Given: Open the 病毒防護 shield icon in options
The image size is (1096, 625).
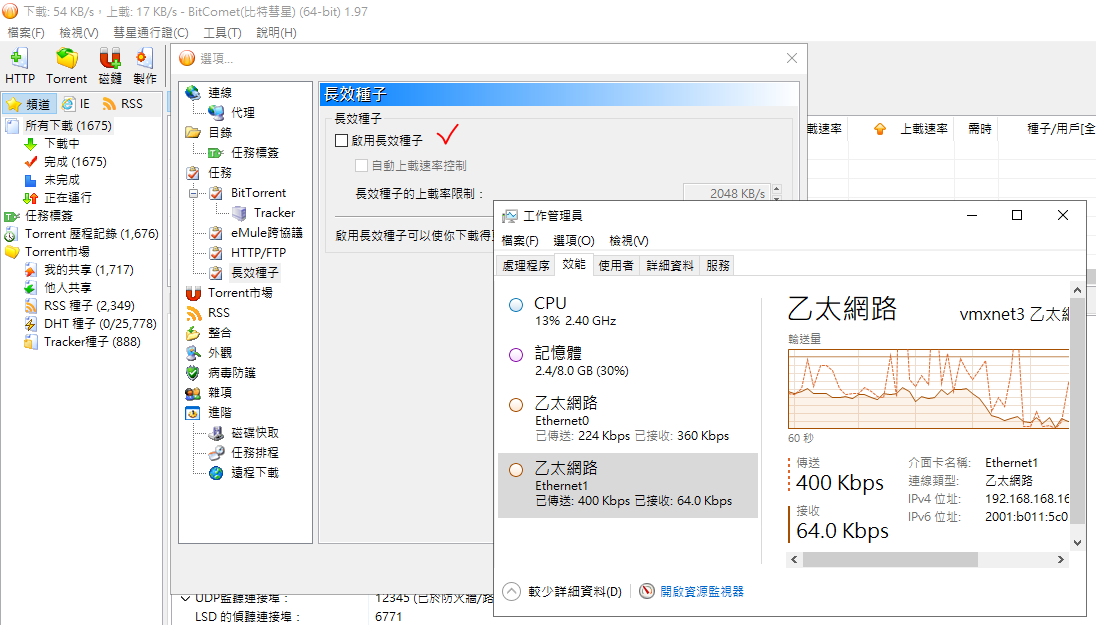Looking at the screenshot, I should [194, 373].
